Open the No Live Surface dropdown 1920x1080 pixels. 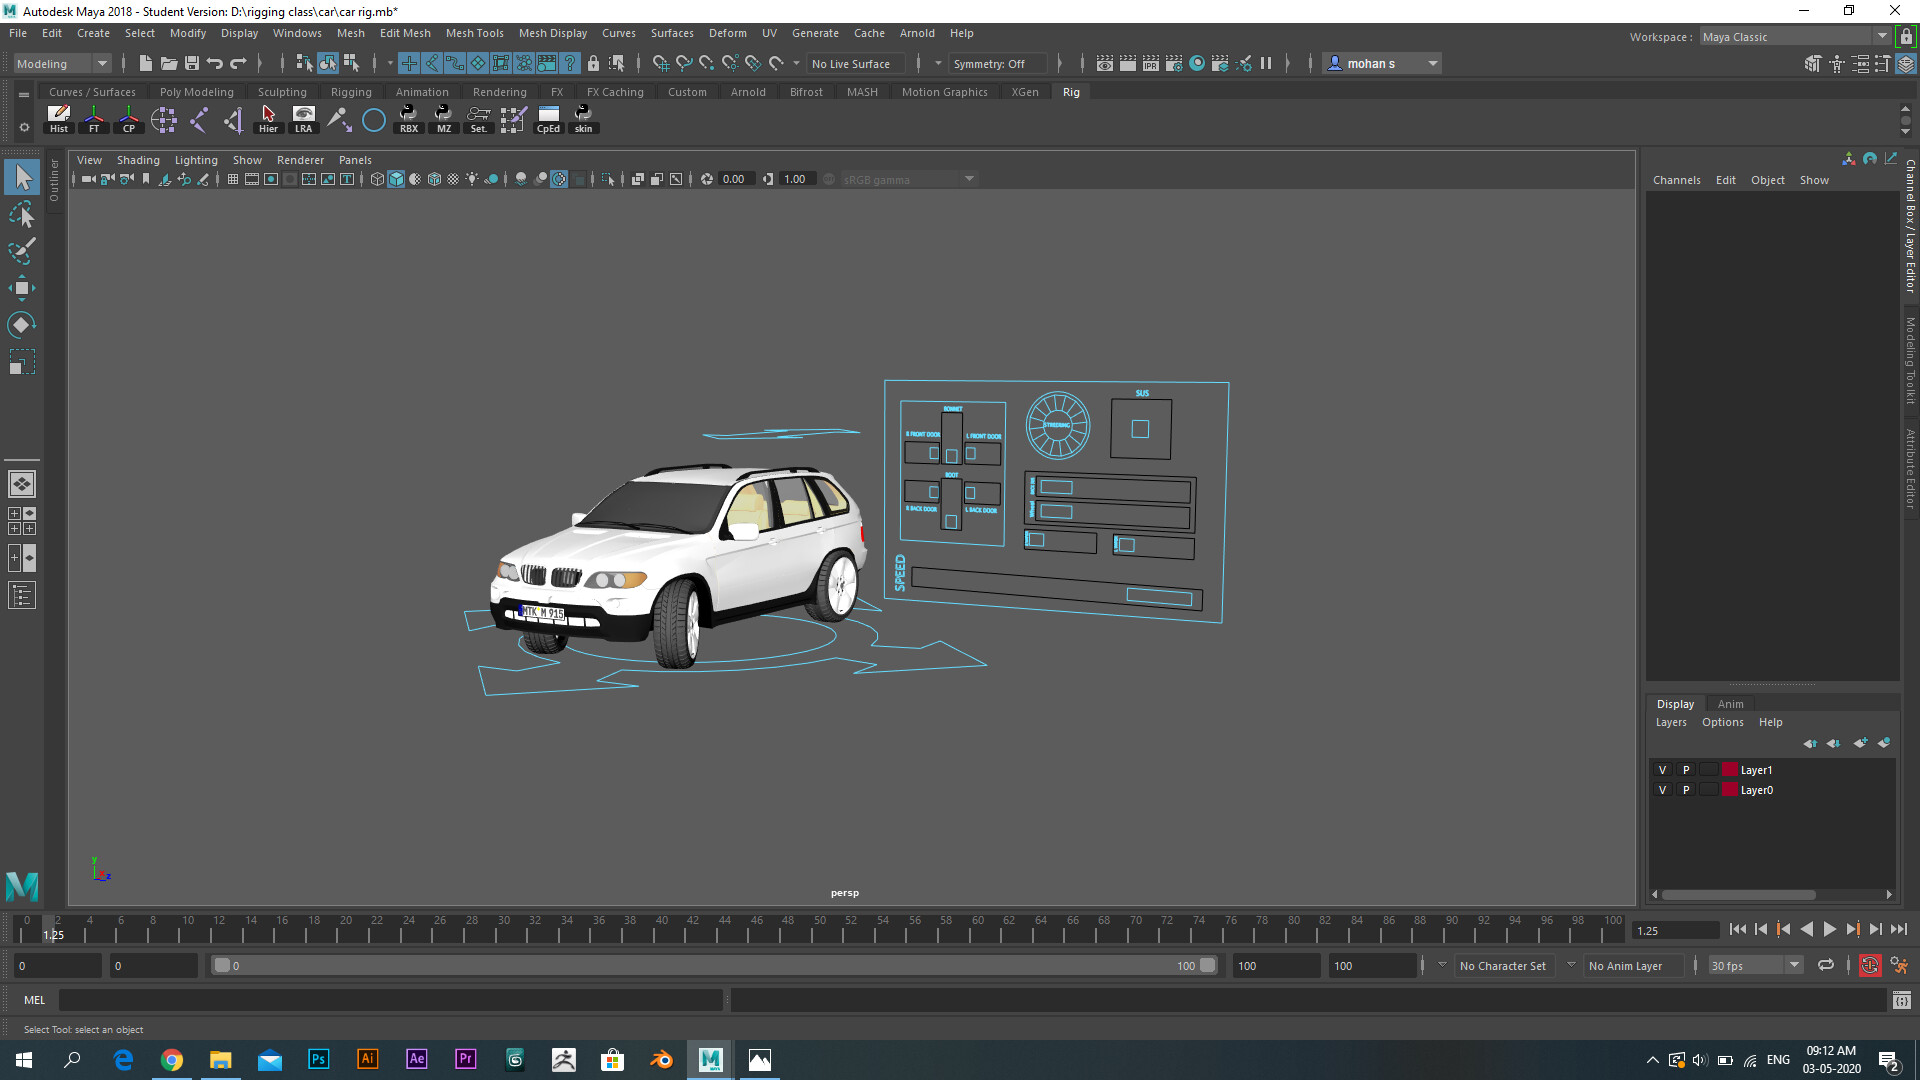(x=856, y=63)
